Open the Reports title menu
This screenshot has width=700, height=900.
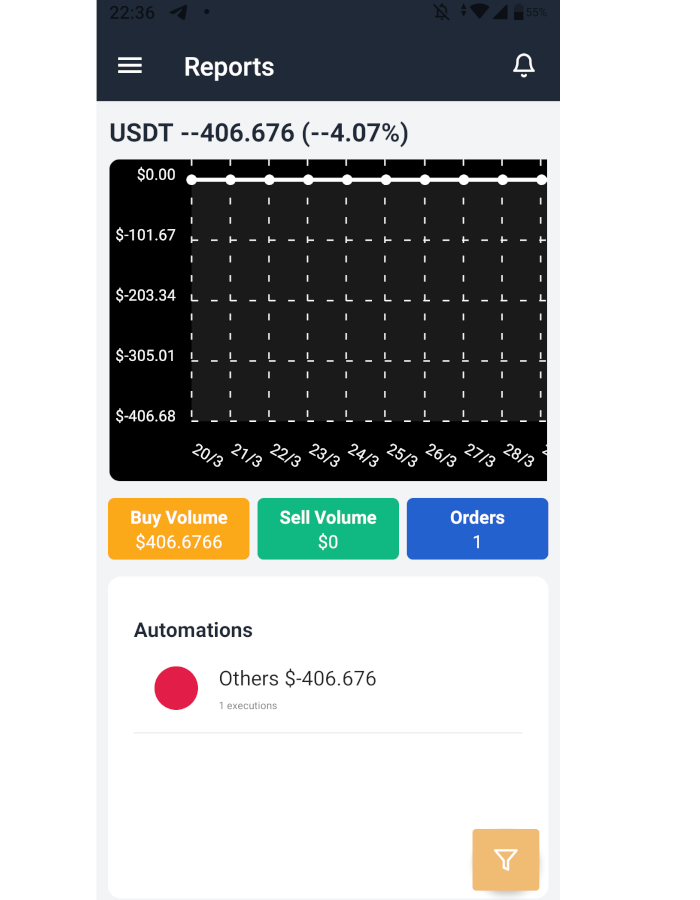[228, 67]
